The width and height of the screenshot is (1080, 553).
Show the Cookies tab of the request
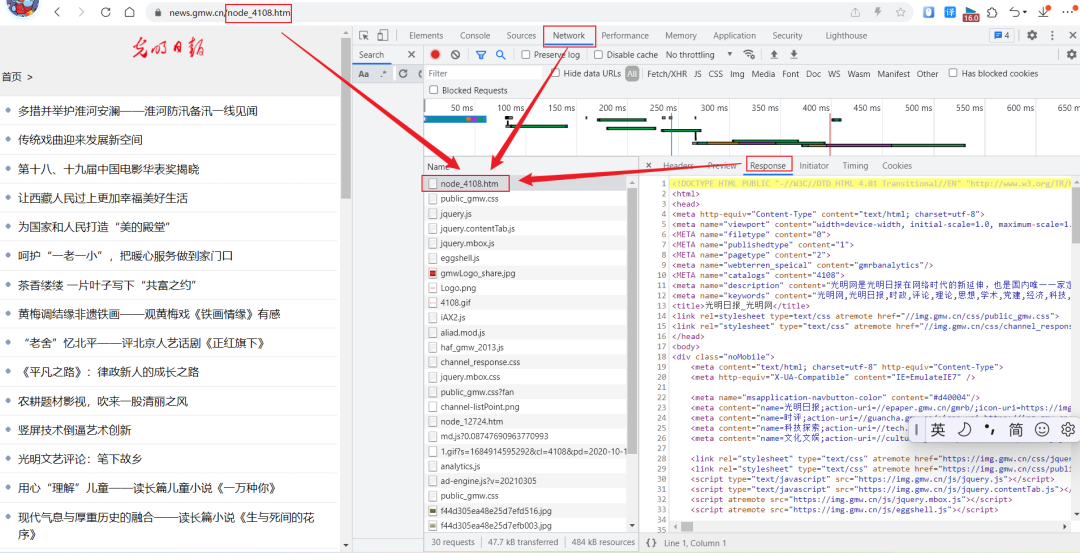(x=897, y=166)
